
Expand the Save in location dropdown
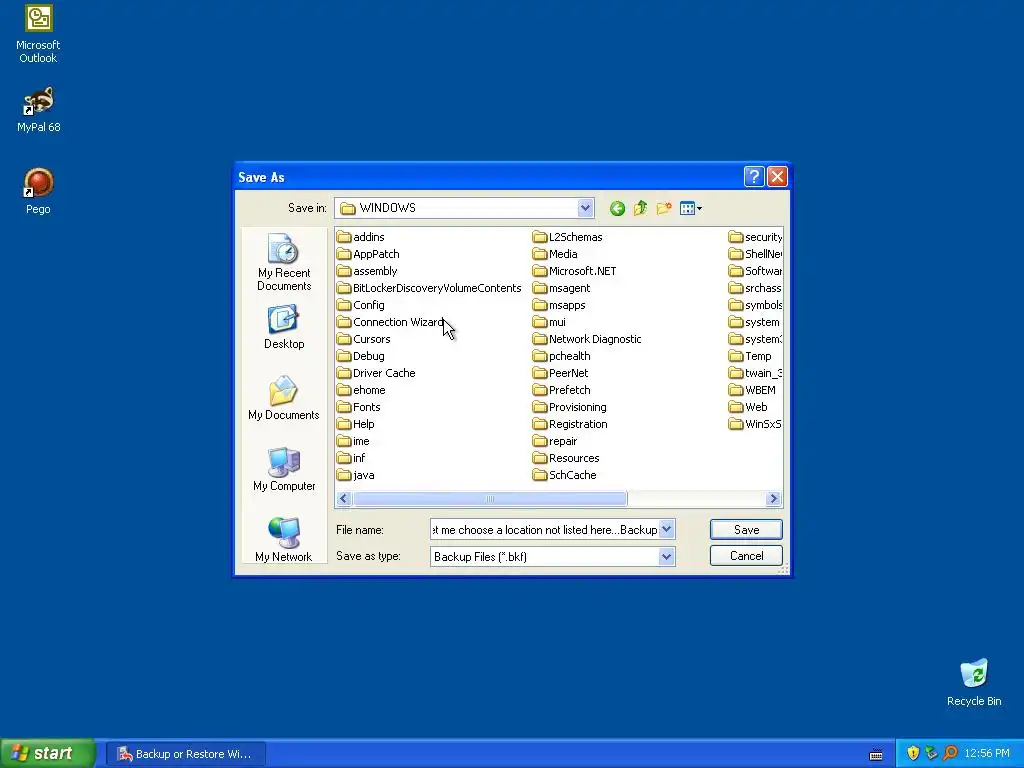(x=585, y=208)
